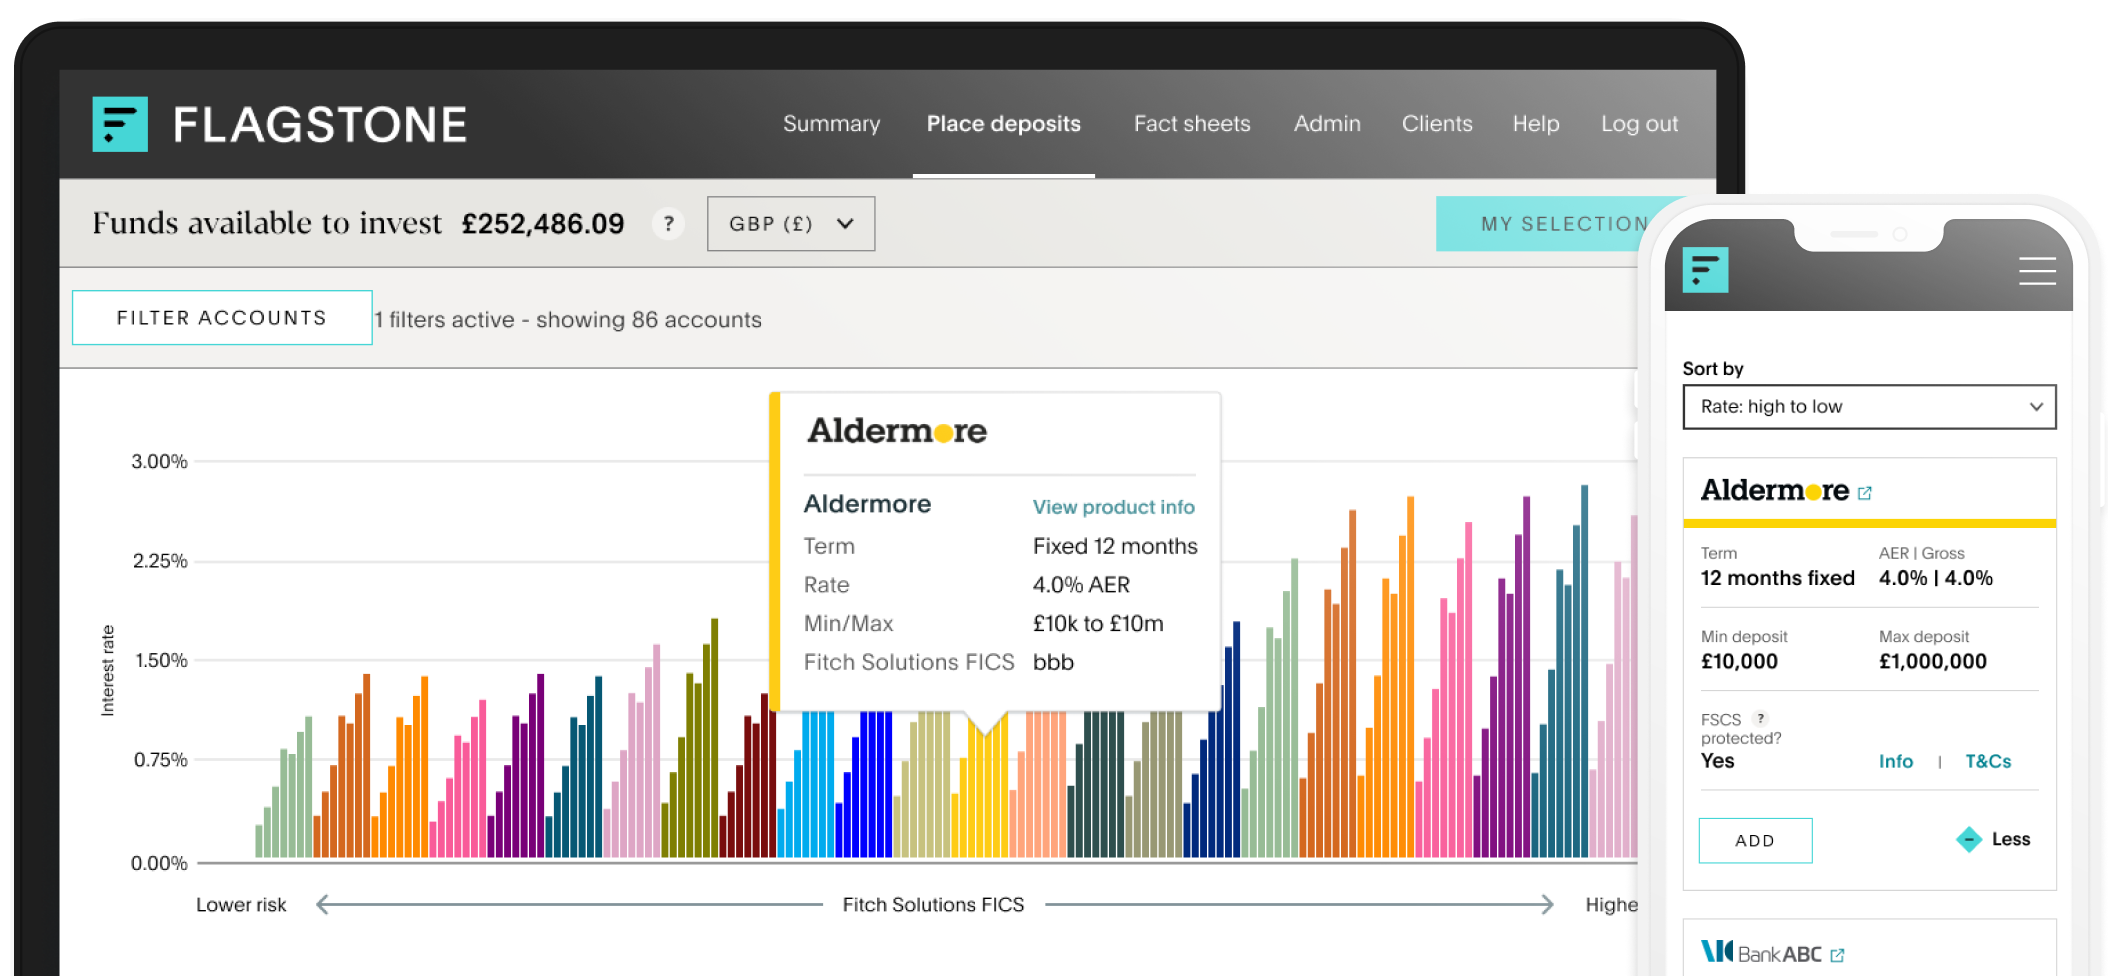
Task: Click the FILTER ACCOUNTS button
Action: coord(222,317)
